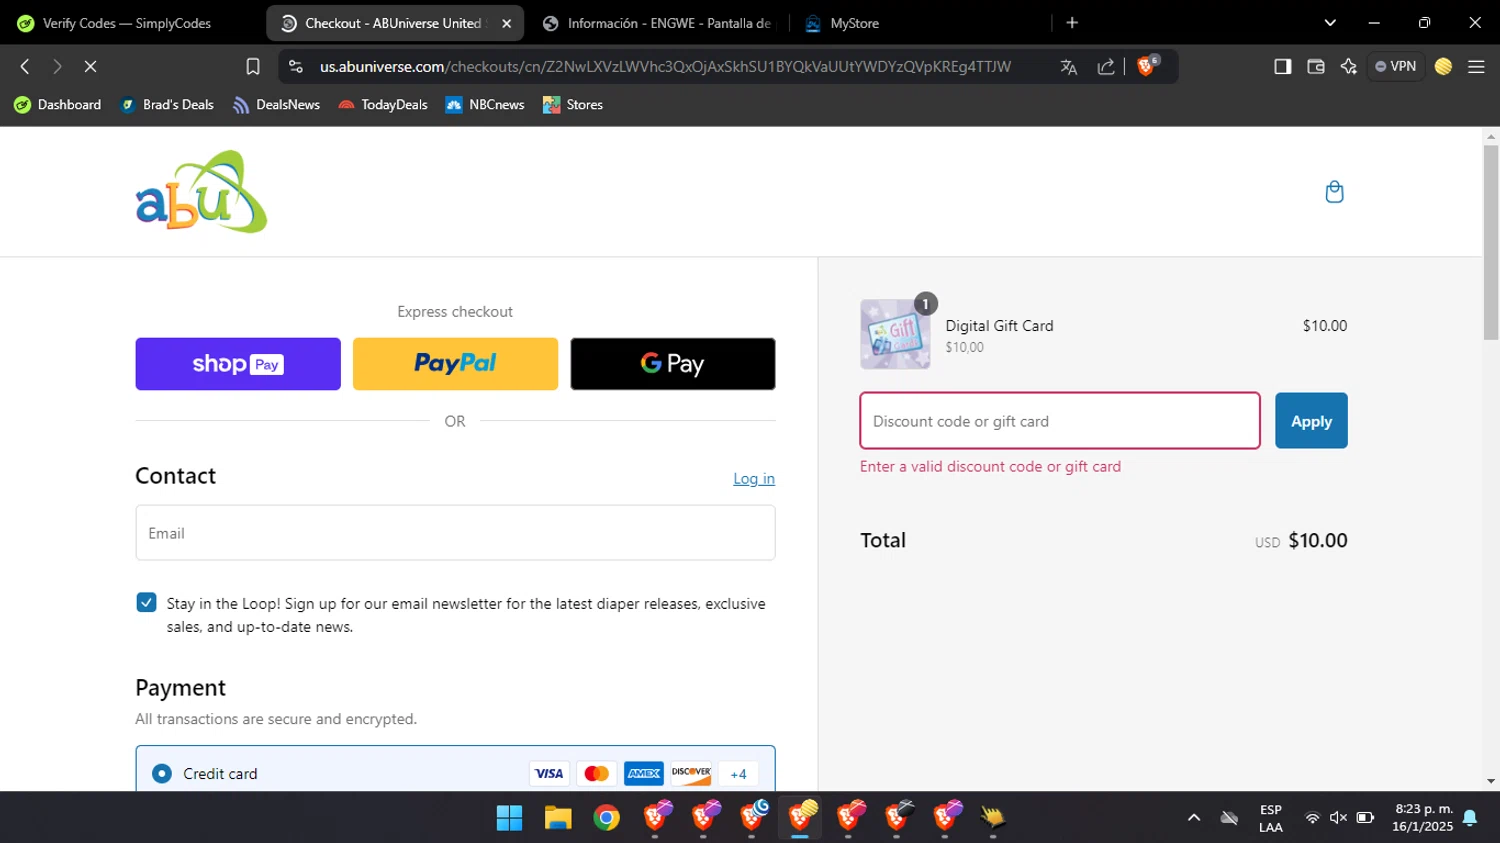Click the Mastercard icon

pos(596,773)
